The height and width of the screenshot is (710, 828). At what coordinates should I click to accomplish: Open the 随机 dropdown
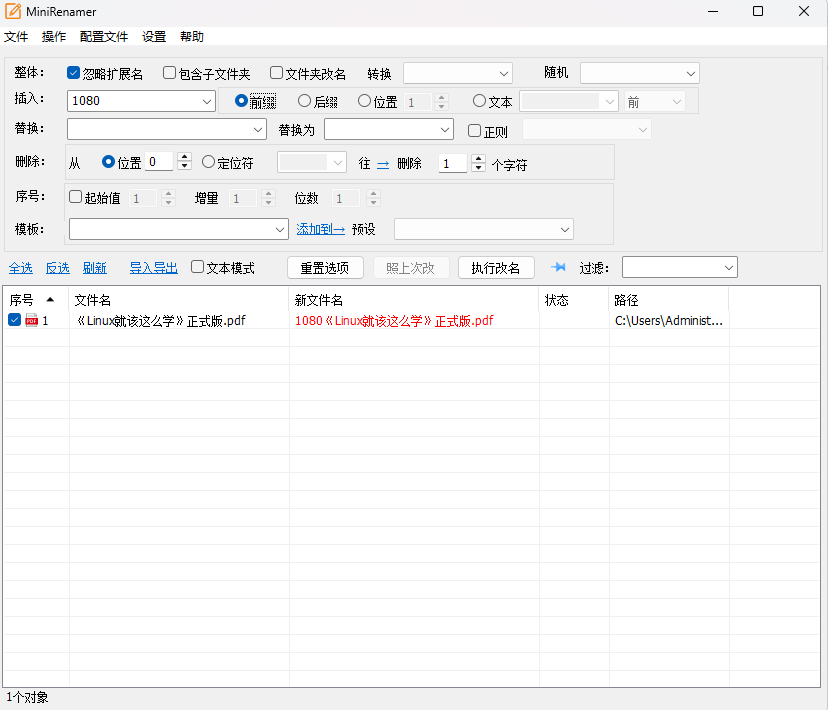(x=638, y=72)
